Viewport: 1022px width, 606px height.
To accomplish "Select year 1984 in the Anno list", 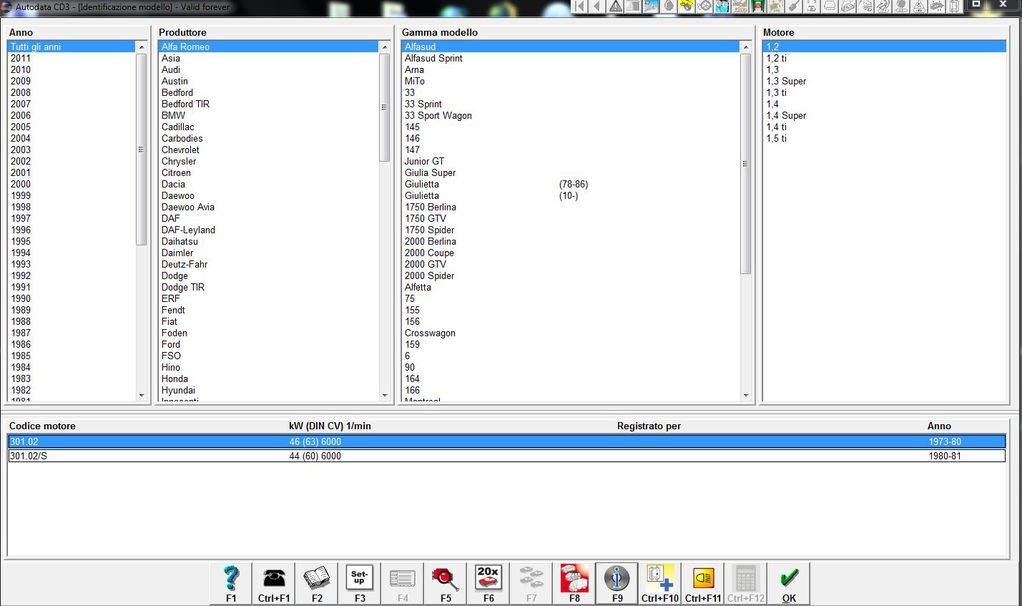I will tap(72, 368).
